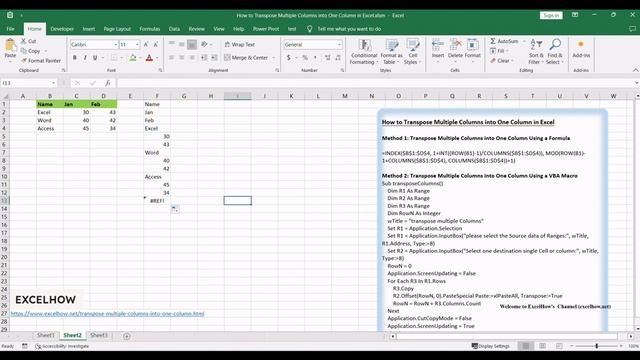
Task: Switch to the Data tab
Action: point(174,29)
